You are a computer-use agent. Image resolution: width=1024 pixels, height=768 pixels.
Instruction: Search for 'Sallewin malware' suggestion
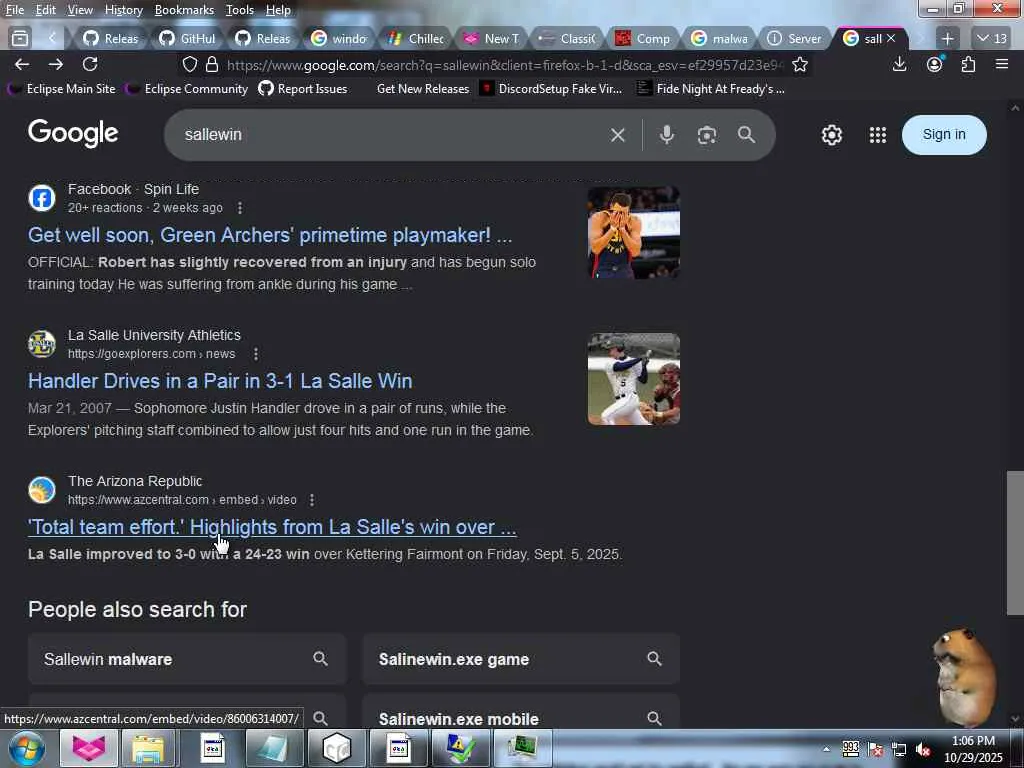[x=187, y=659]
